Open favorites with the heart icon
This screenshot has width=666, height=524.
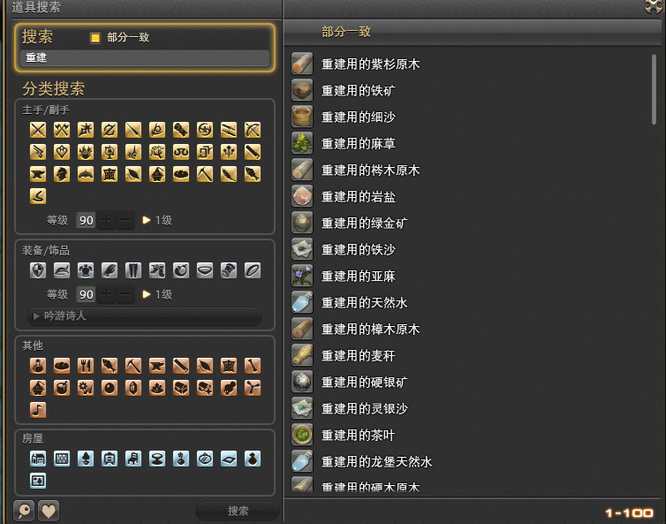point(48,510)
